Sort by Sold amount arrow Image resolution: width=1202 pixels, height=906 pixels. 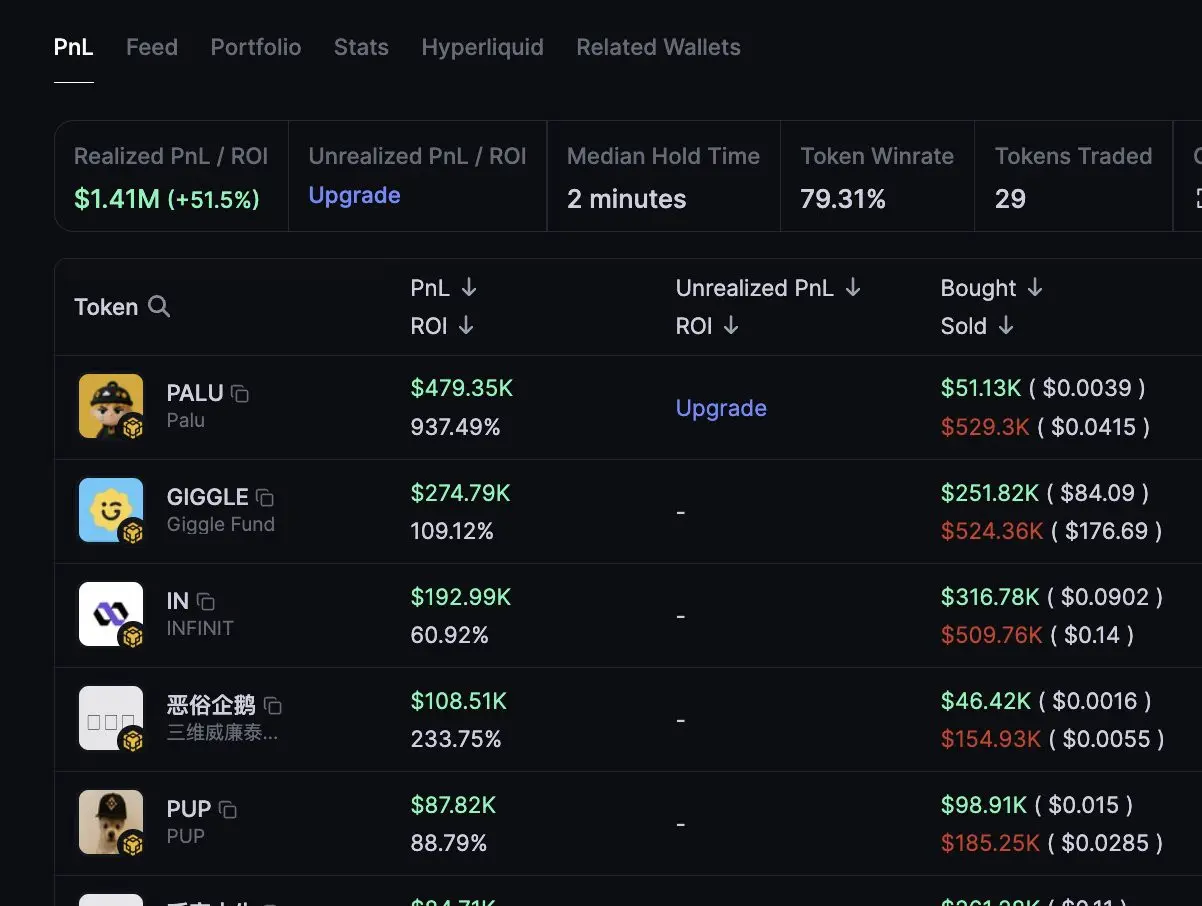pyautogui.click(x=1006, y=326)
